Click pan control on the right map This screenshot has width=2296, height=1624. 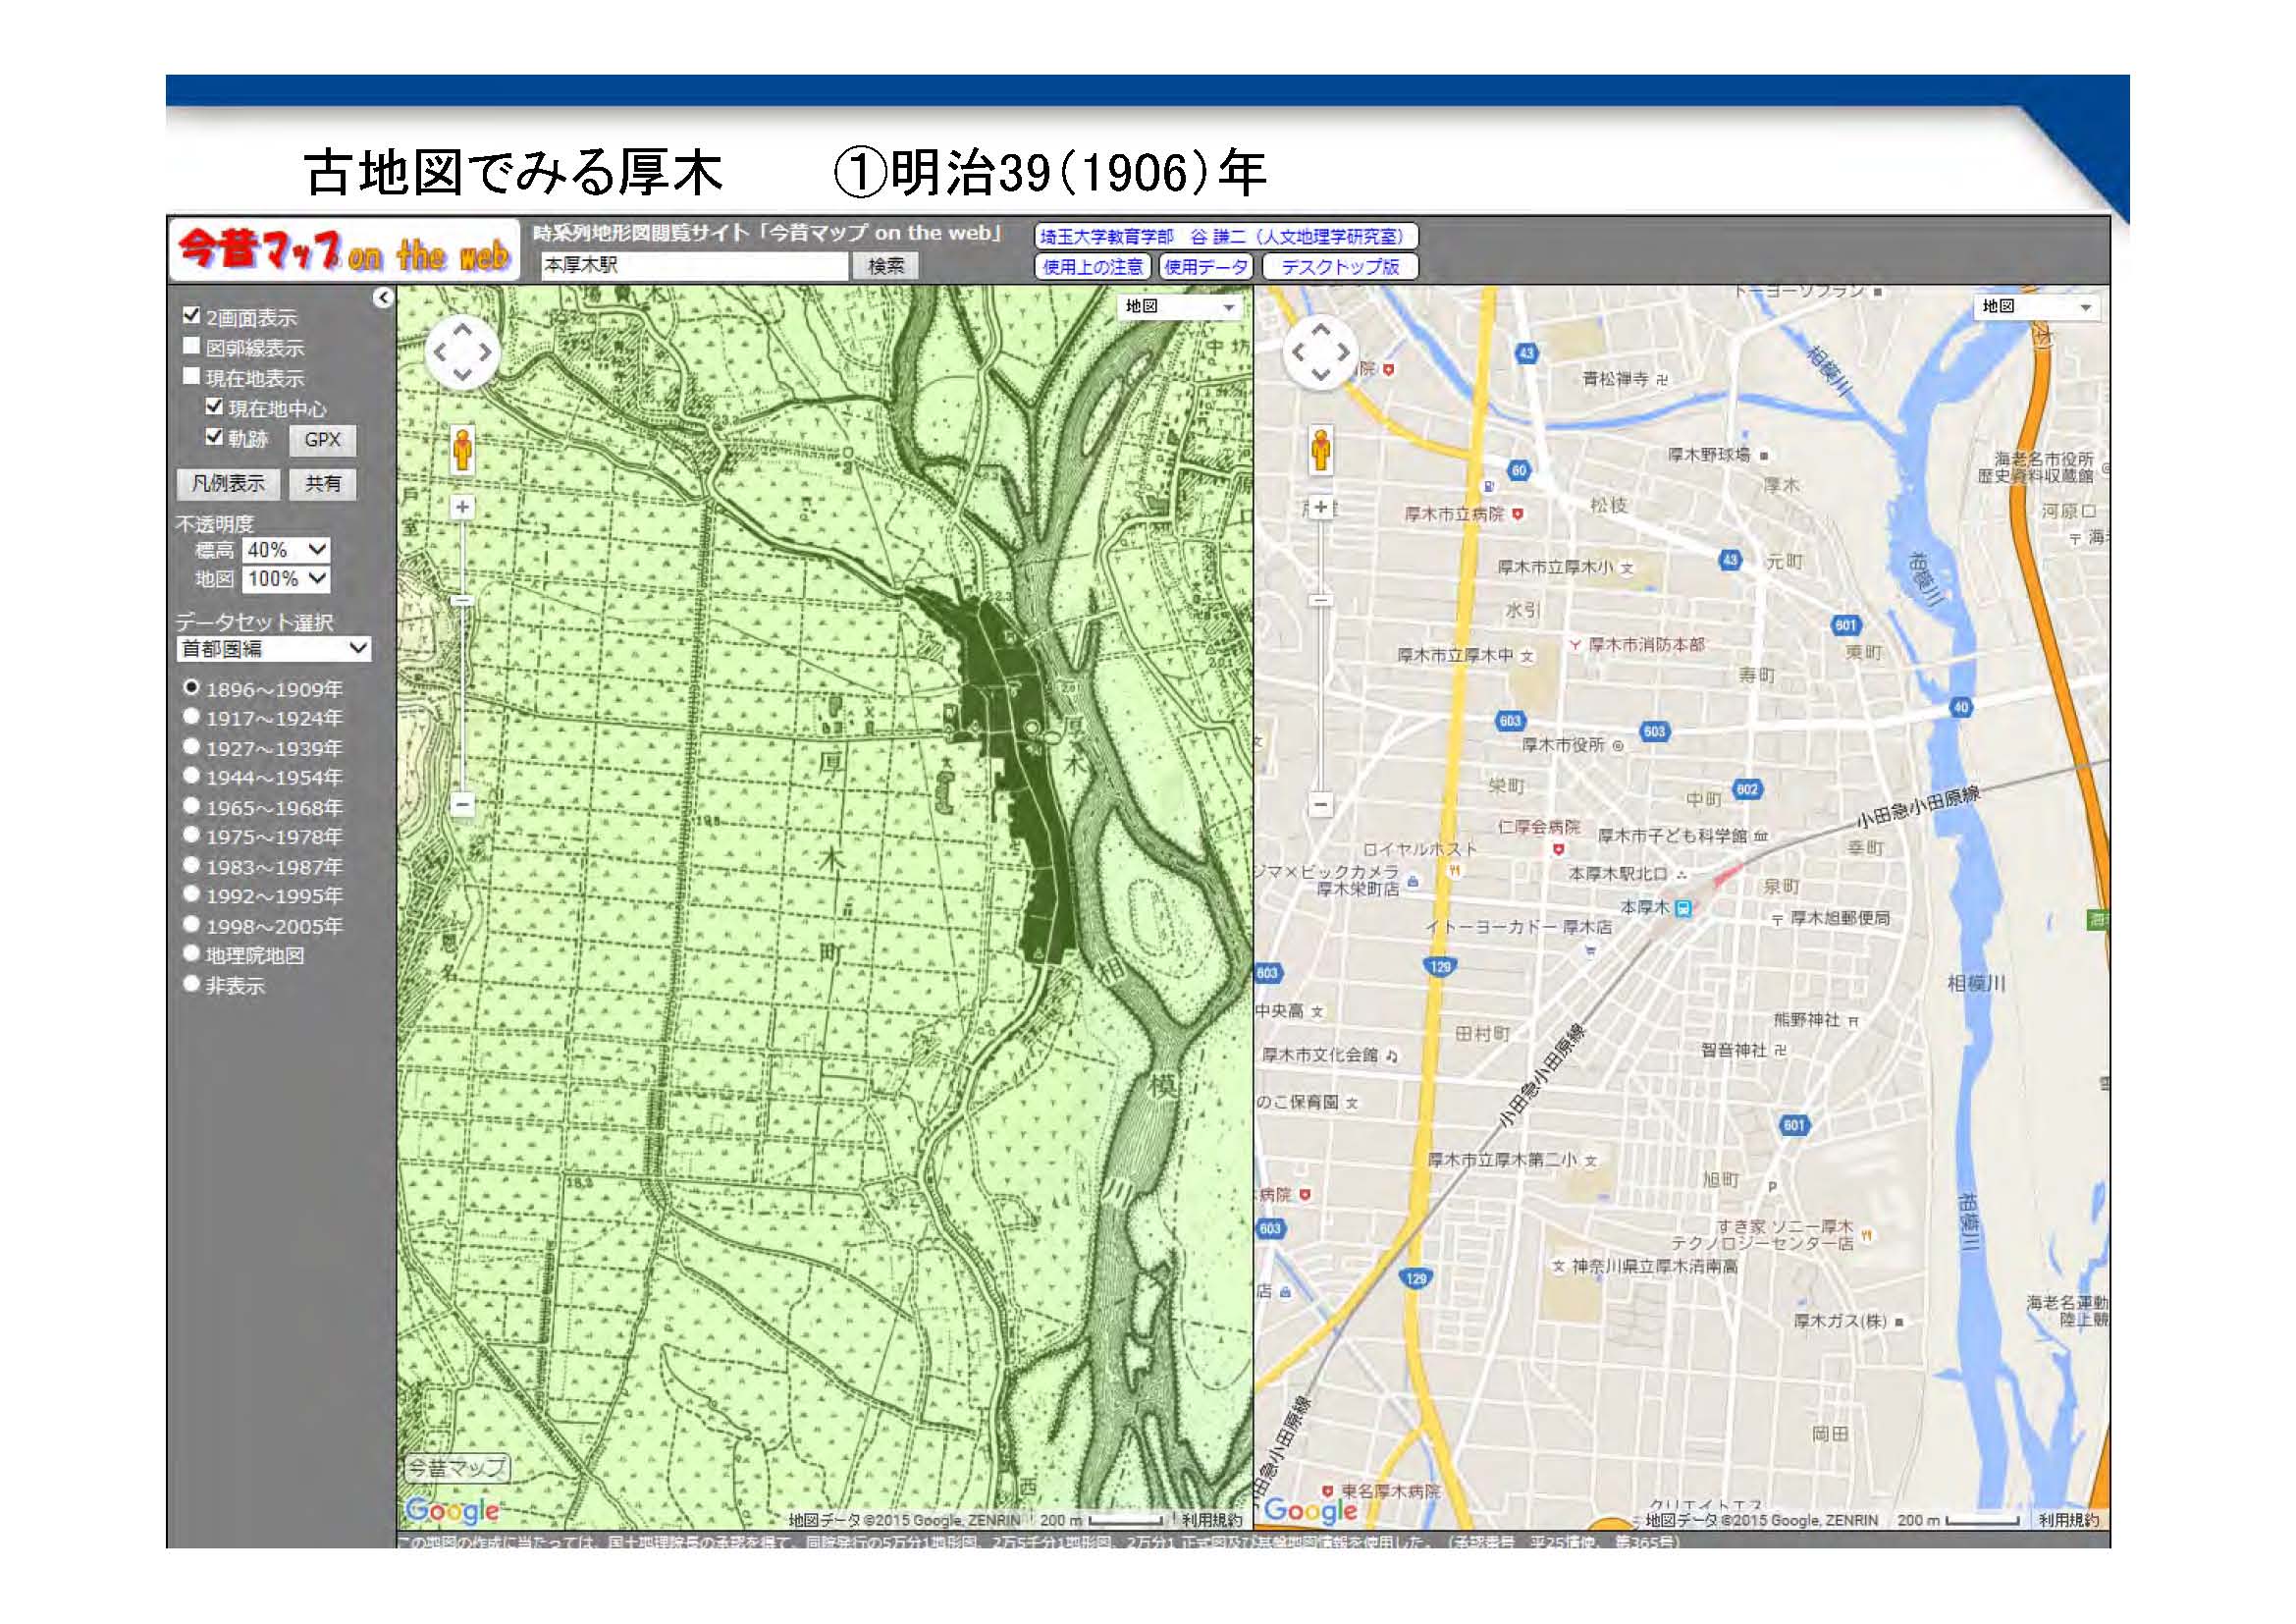1321,352
